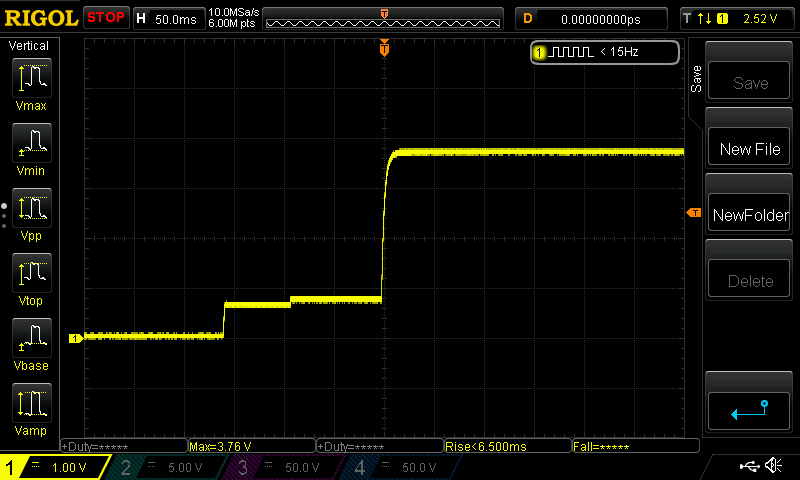Select the Vtop measurement icon
The height and width of the screenshot is (480, 800).
tap(32, 272)
